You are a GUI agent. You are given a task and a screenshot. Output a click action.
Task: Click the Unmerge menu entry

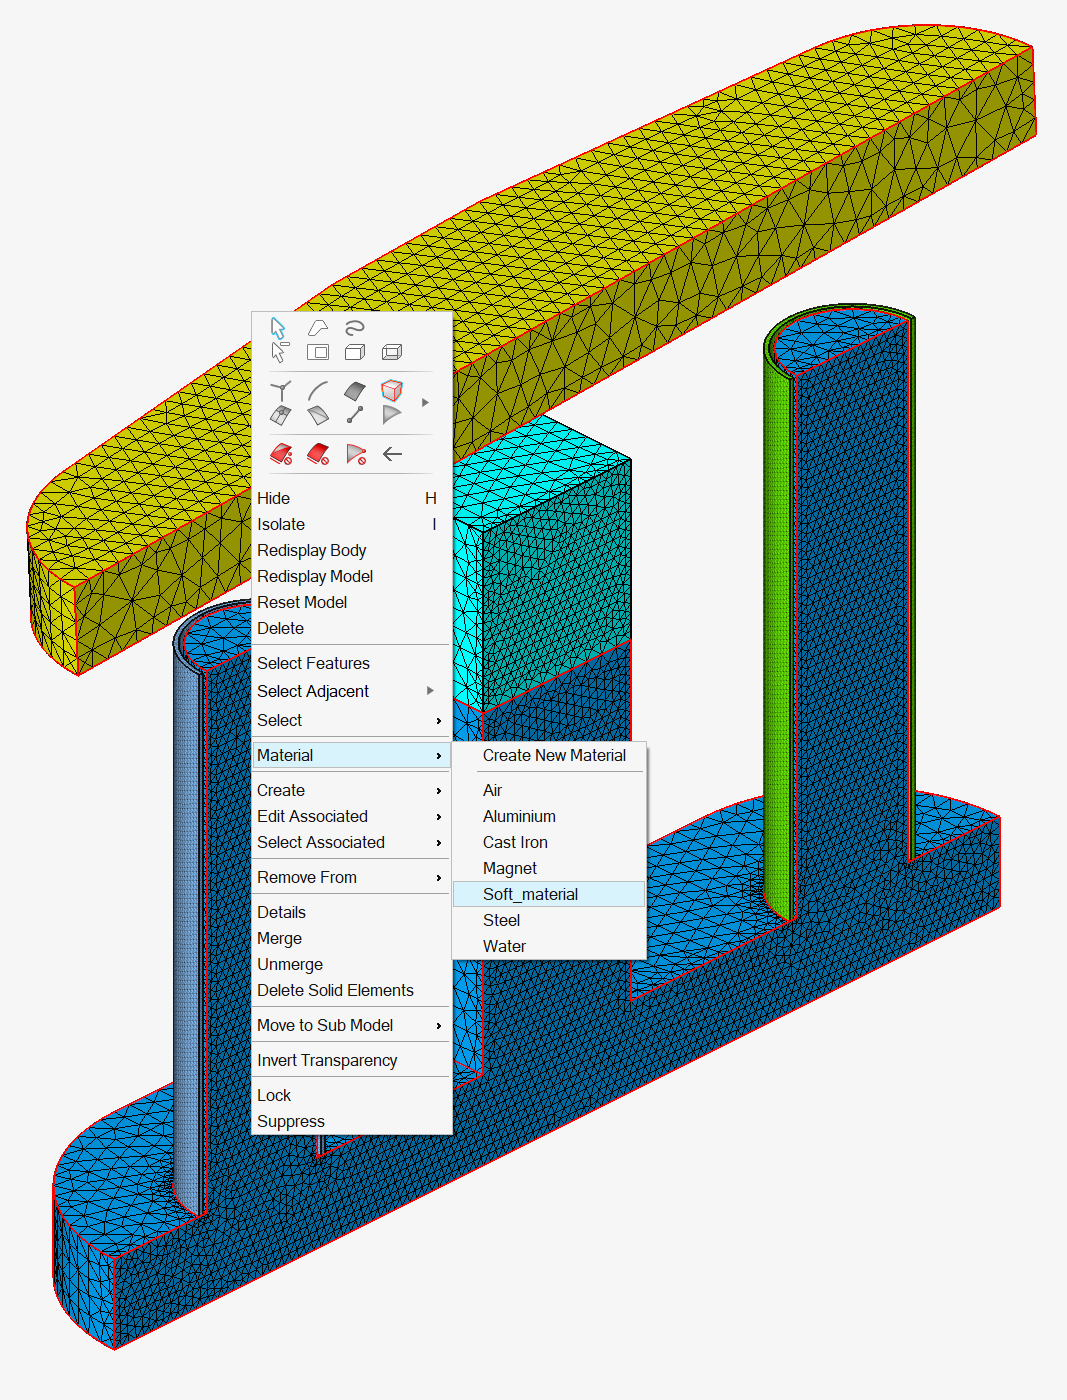click(352, 964)
